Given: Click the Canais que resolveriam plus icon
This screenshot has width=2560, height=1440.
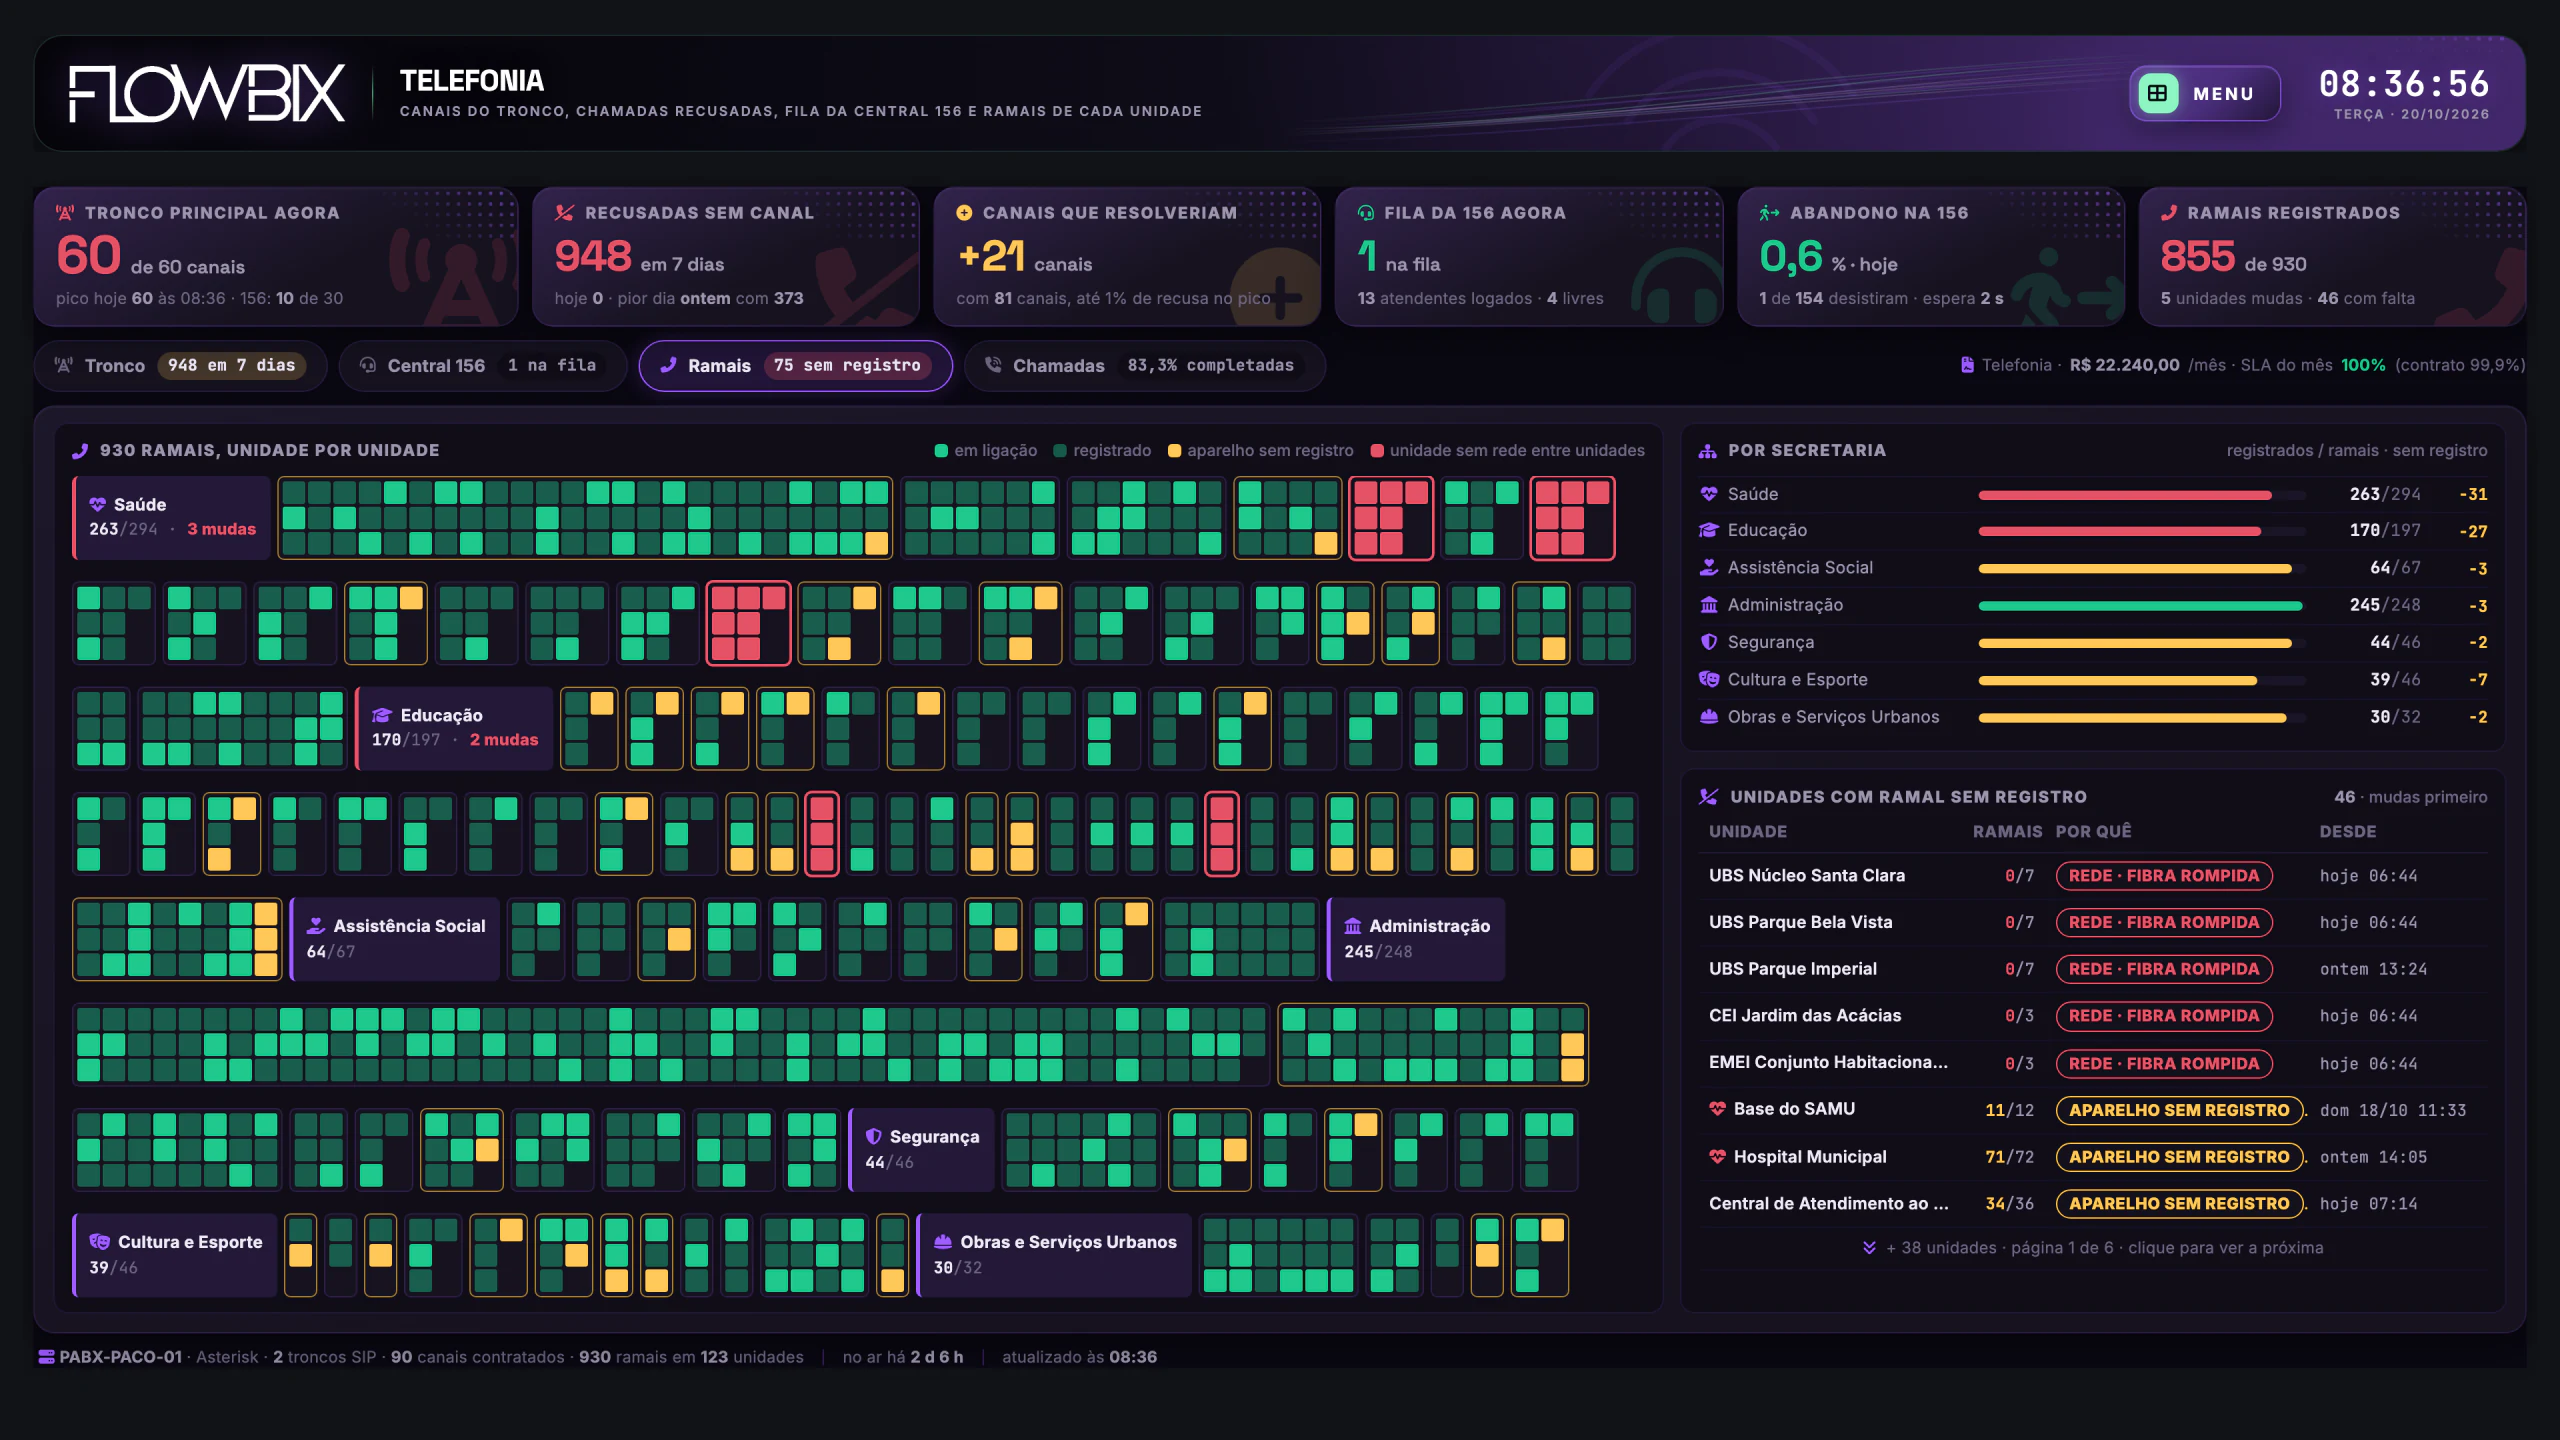Looking at the screenshot, I should (x=964, y=213).
